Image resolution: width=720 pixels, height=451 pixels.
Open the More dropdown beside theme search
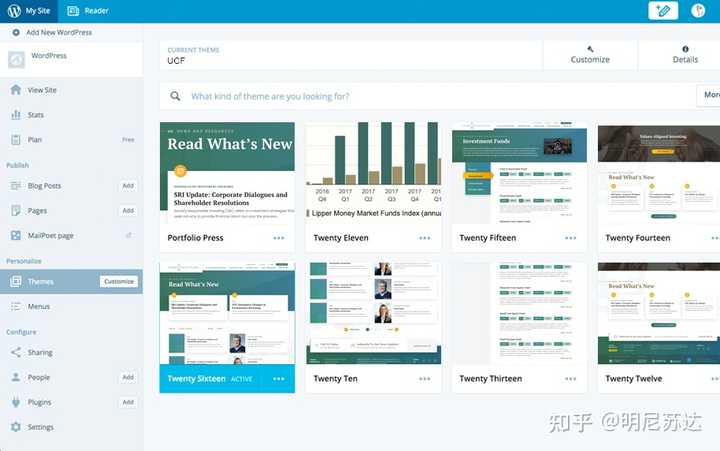click(709, 95)
